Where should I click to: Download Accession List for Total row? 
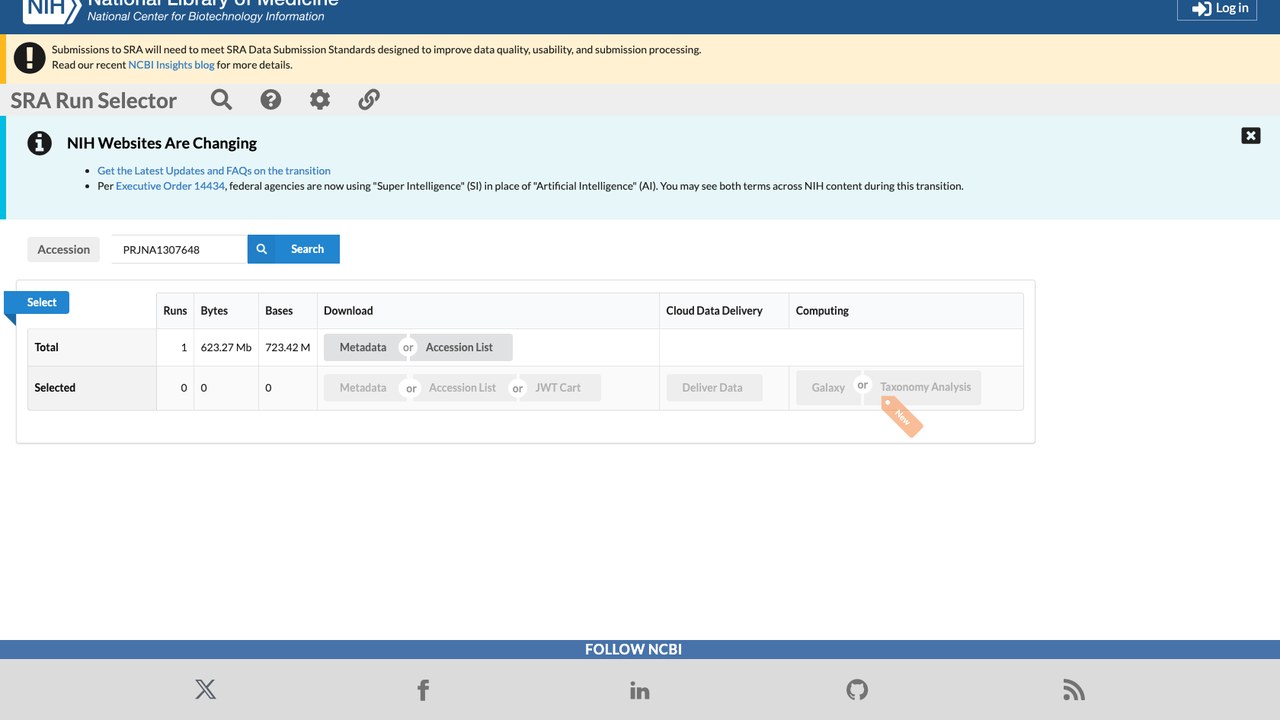coord(459,347)
